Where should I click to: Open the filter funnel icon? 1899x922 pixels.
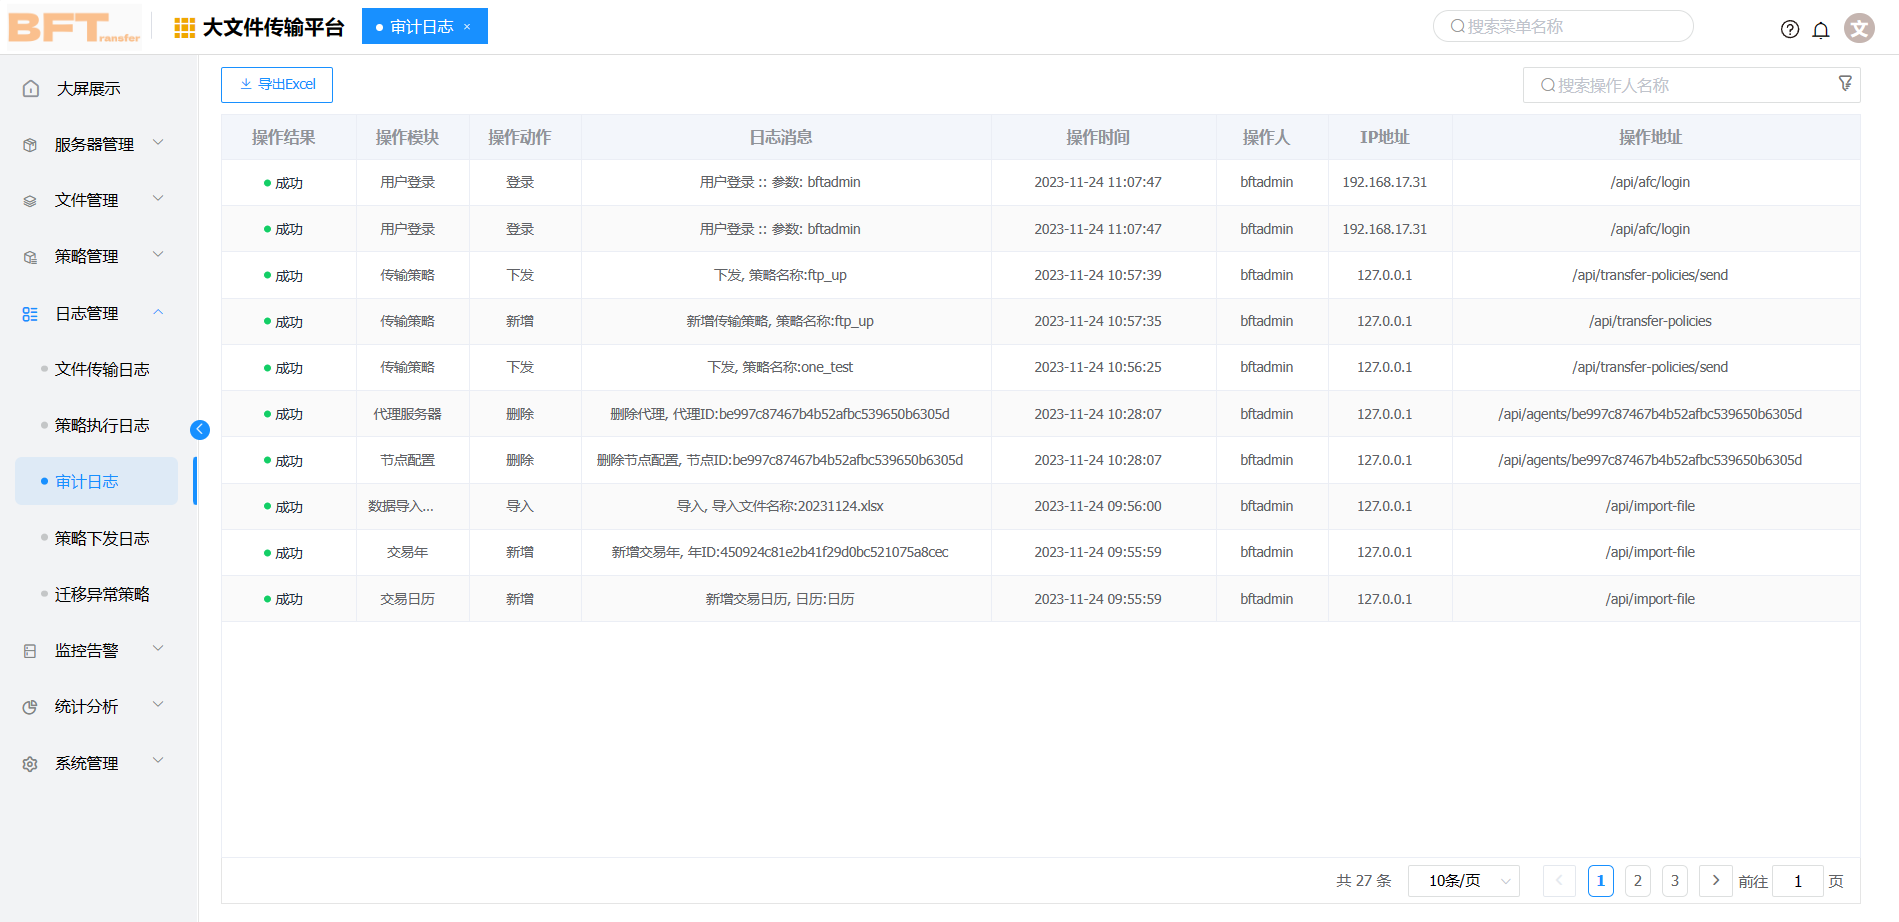[1845, 84]
